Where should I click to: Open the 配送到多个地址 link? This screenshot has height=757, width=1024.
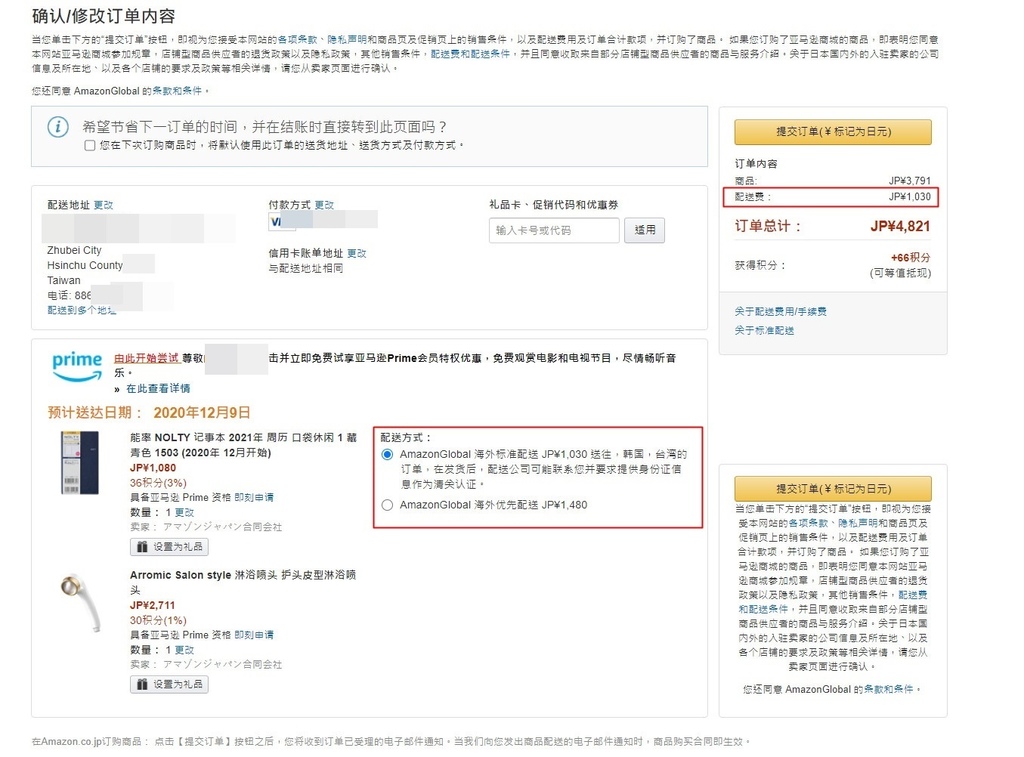pos(82,310)
